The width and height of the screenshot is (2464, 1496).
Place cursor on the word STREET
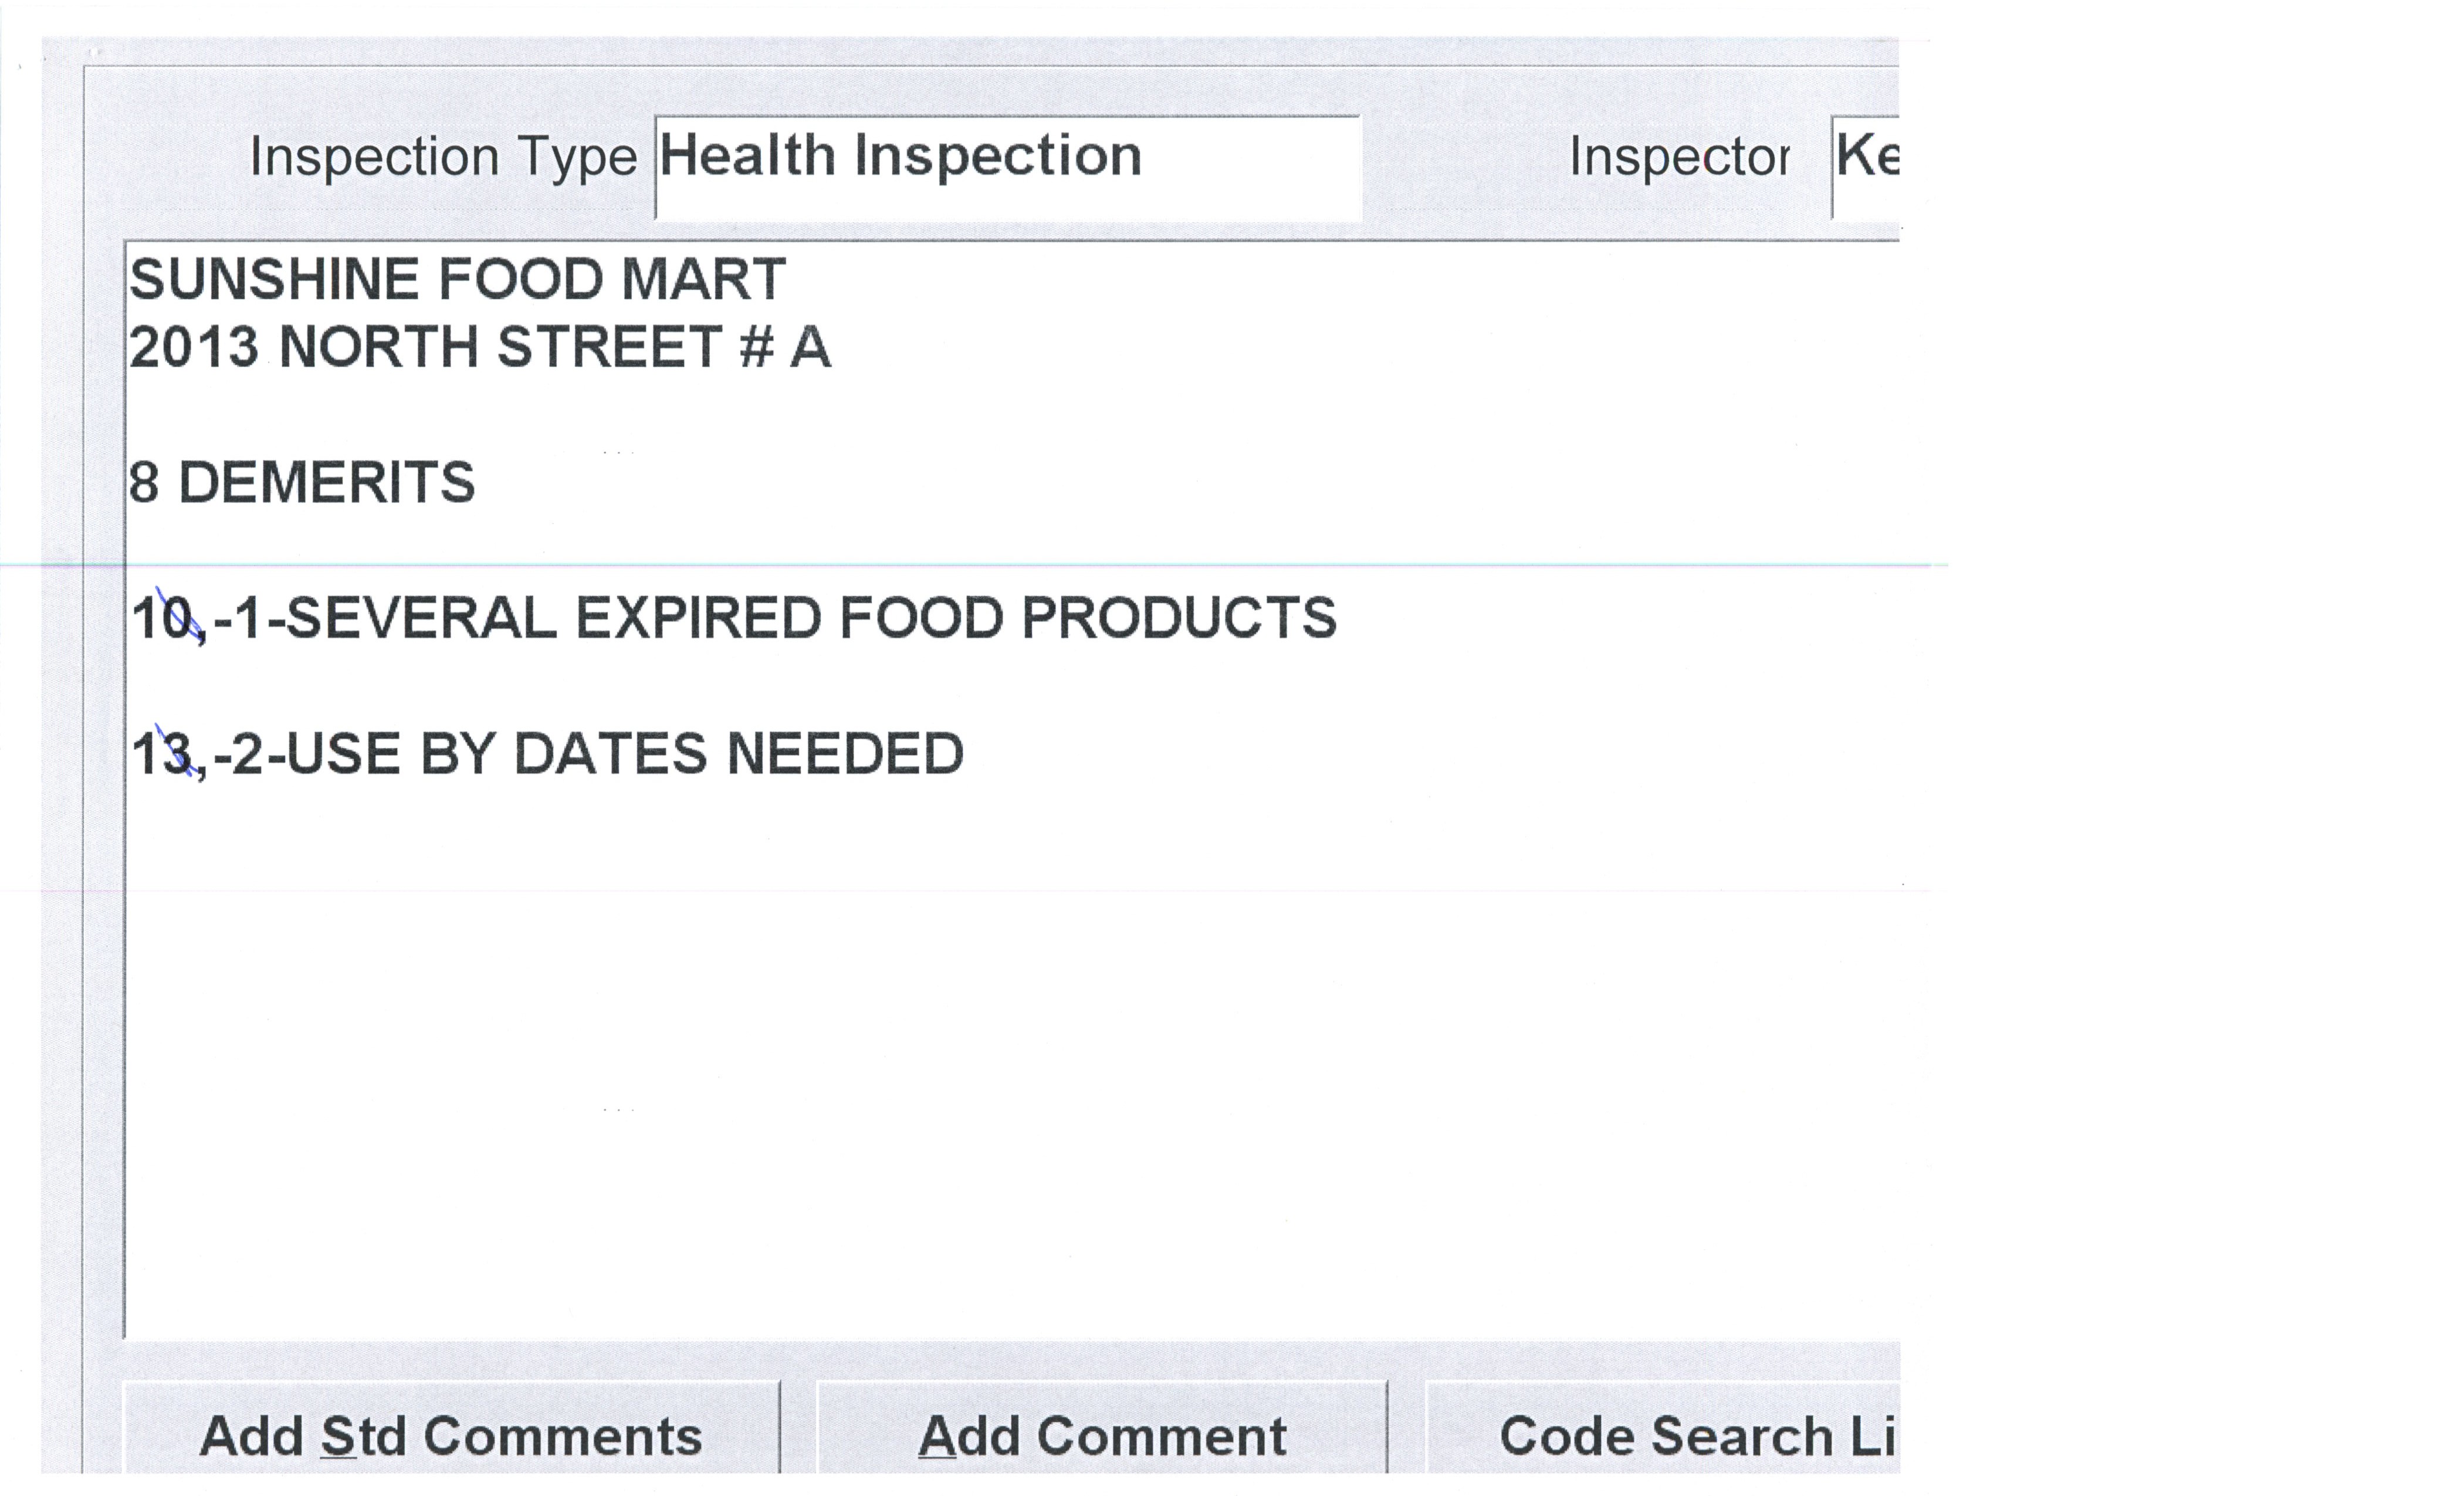click(608, 348)
